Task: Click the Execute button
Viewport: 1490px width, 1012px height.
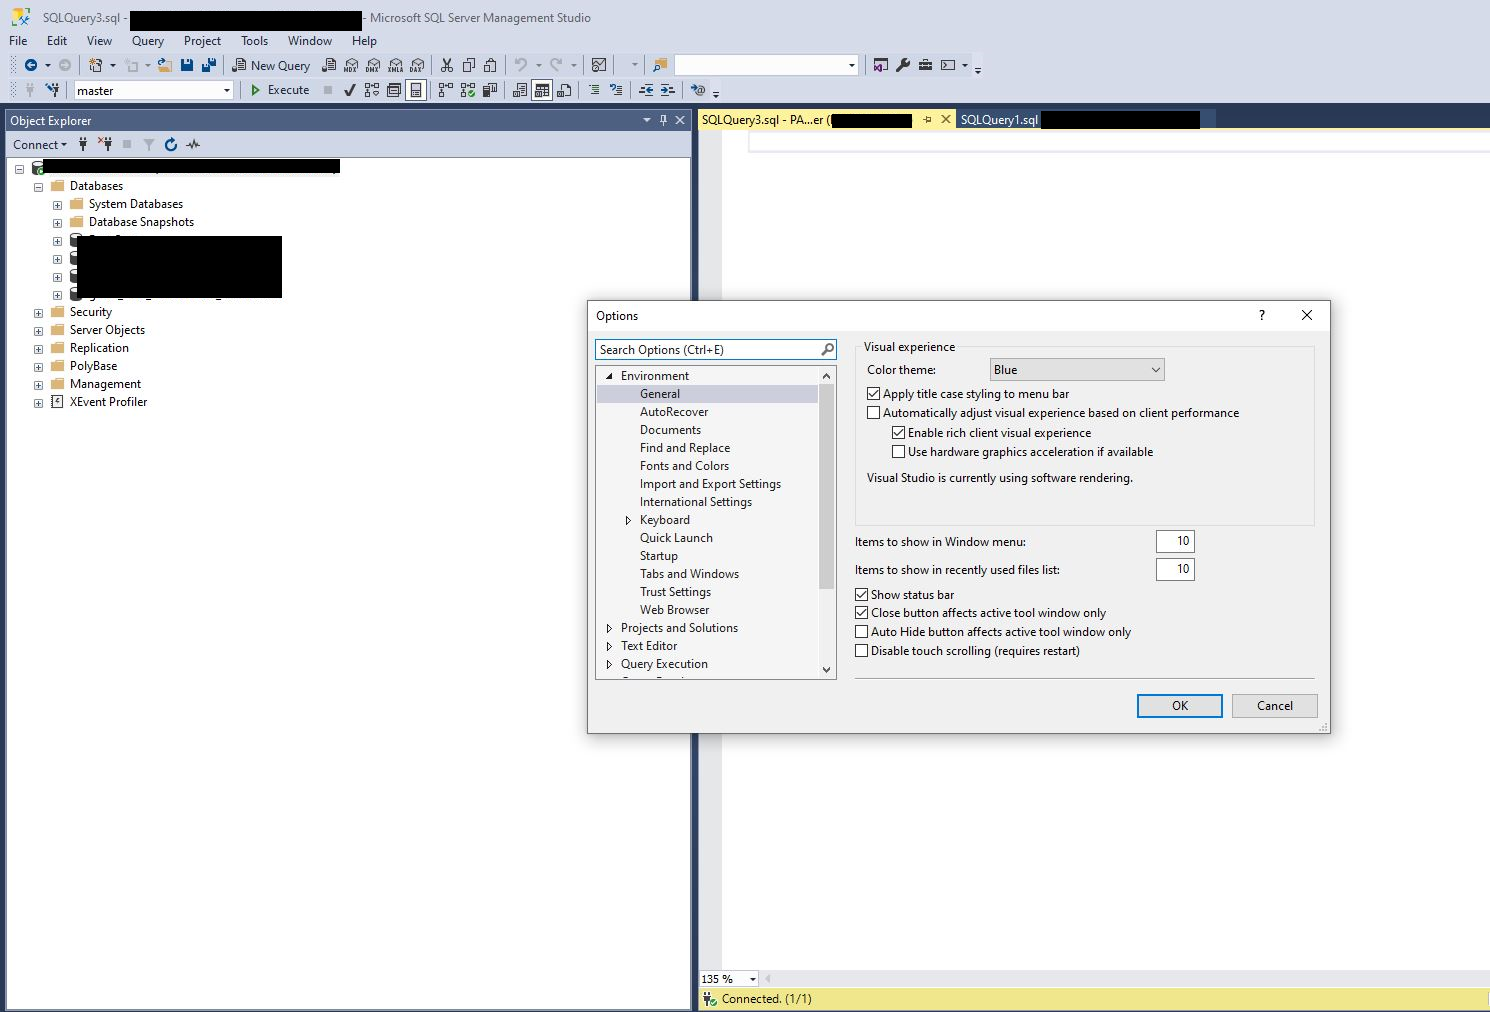Action: pyautogui.click(x=279, y=90)
